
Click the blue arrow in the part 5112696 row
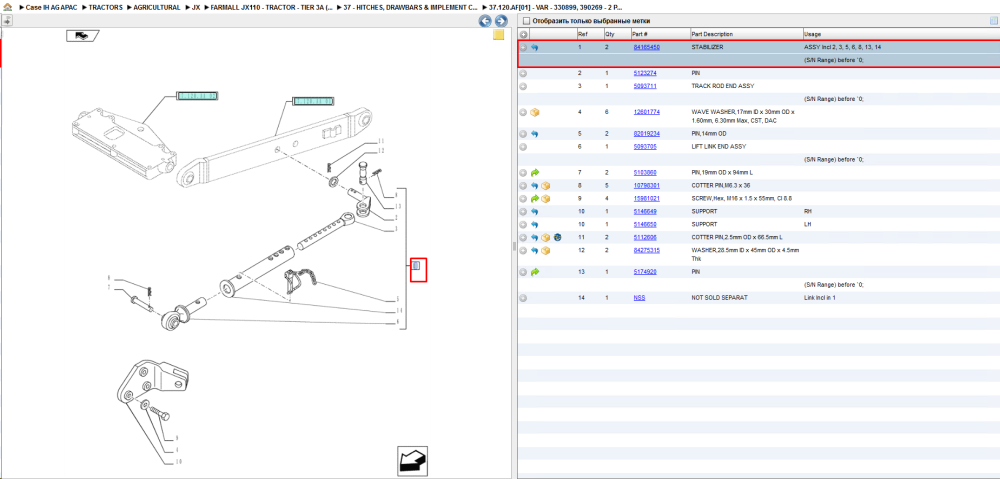[534, 237]
